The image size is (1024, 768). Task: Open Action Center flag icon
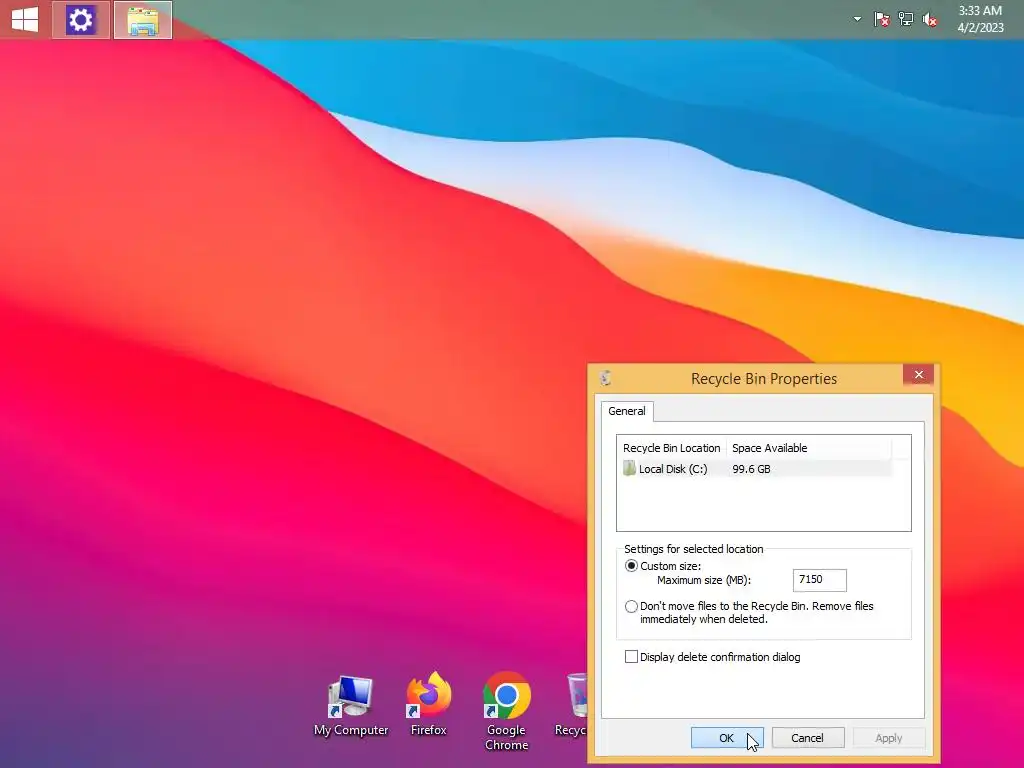(881, 20)
